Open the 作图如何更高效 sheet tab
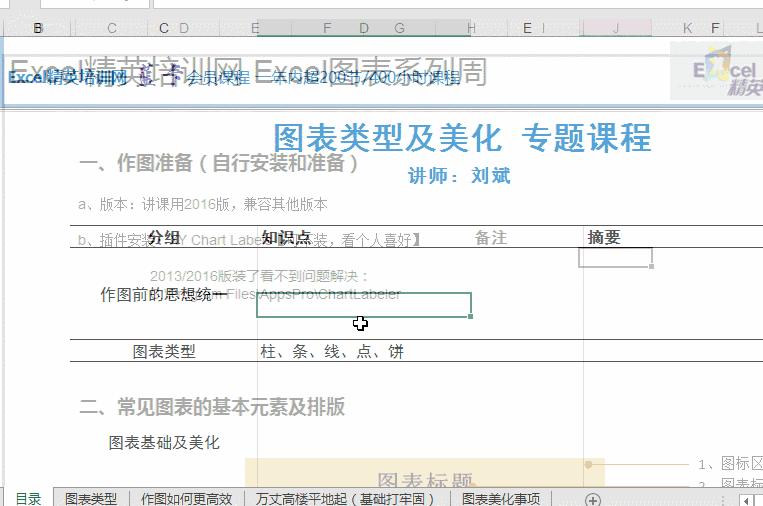This screenshot has height=506, width=763. [186, 499]
